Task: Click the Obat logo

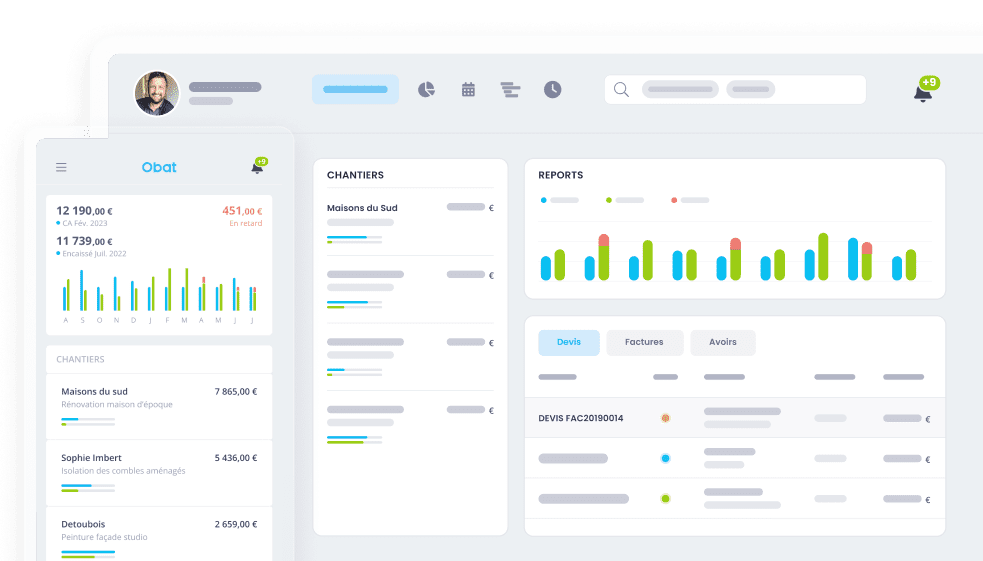Action: tap(159, 167)
